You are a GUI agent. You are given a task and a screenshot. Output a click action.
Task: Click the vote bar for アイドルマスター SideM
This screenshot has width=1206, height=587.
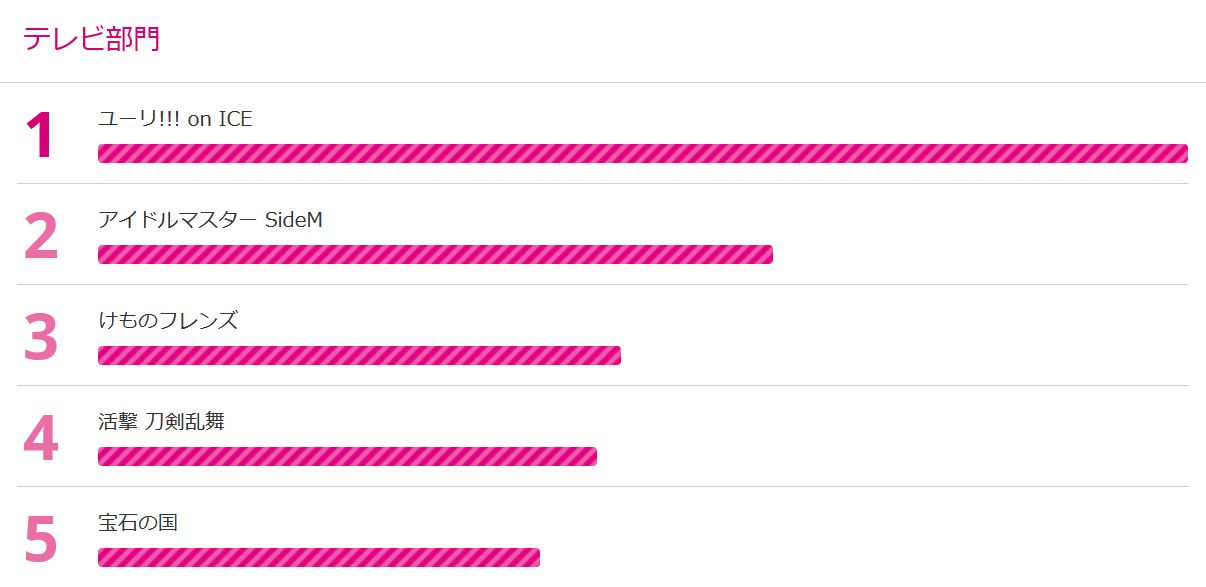(435, 254)
